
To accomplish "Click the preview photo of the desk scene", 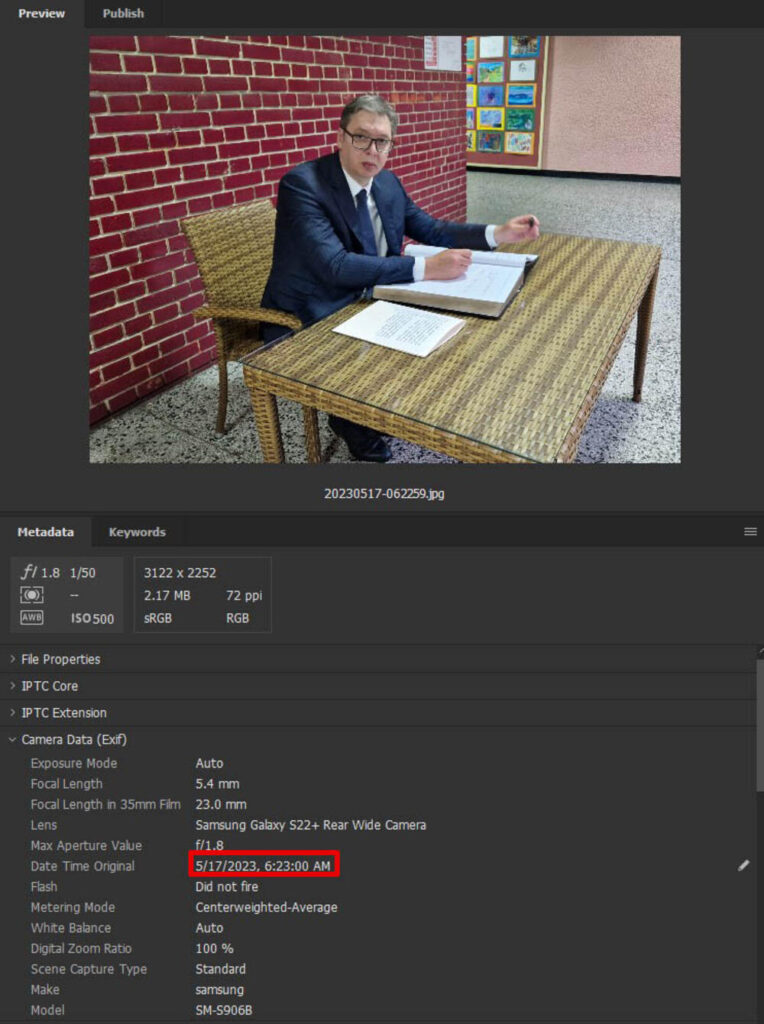I will [384, 249].
